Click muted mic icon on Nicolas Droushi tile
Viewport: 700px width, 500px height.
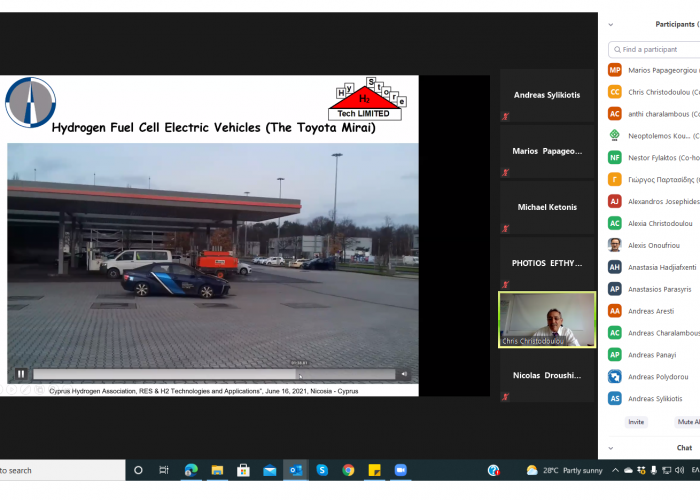pyautogui.click(x=505, y=396)
